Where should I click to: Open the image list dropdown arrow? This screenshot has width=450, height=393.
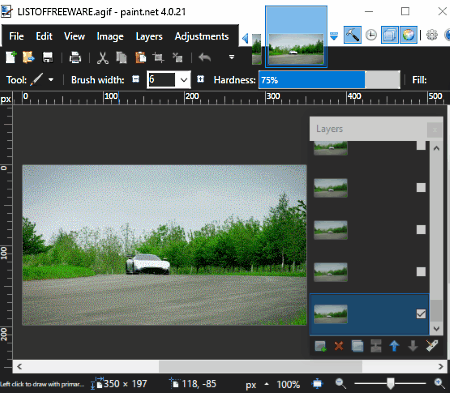(334, 36)
